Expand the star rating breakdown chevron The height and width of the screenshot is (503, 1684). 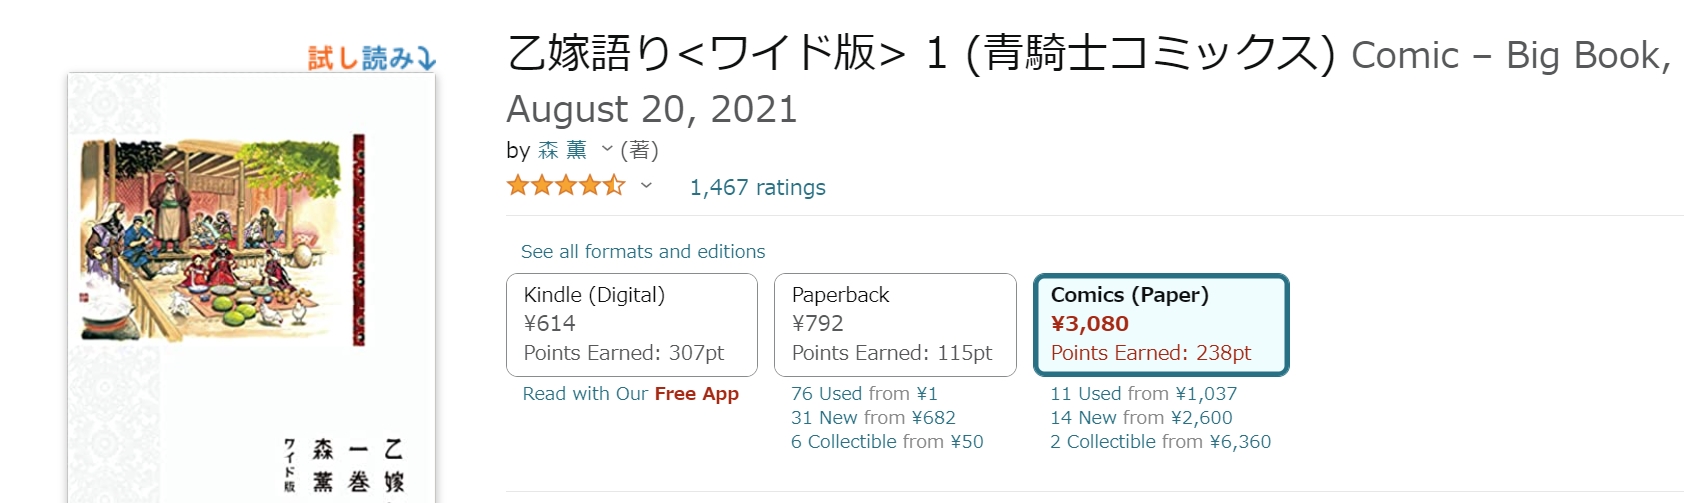pos(646,185)
